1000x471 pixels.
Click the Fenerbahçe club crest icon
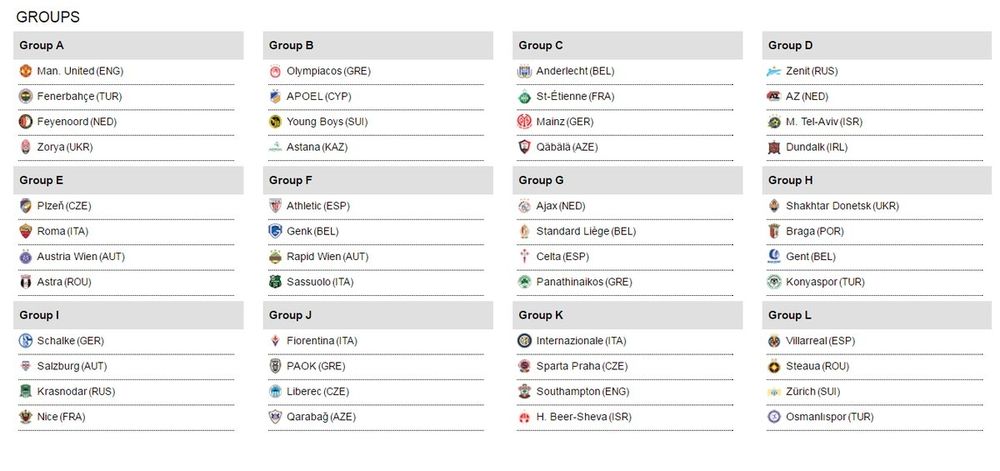coord(26,96)
